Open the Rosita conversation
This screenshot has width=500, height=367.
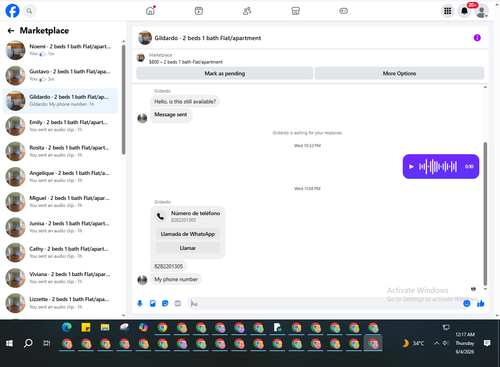pos(60,151)
